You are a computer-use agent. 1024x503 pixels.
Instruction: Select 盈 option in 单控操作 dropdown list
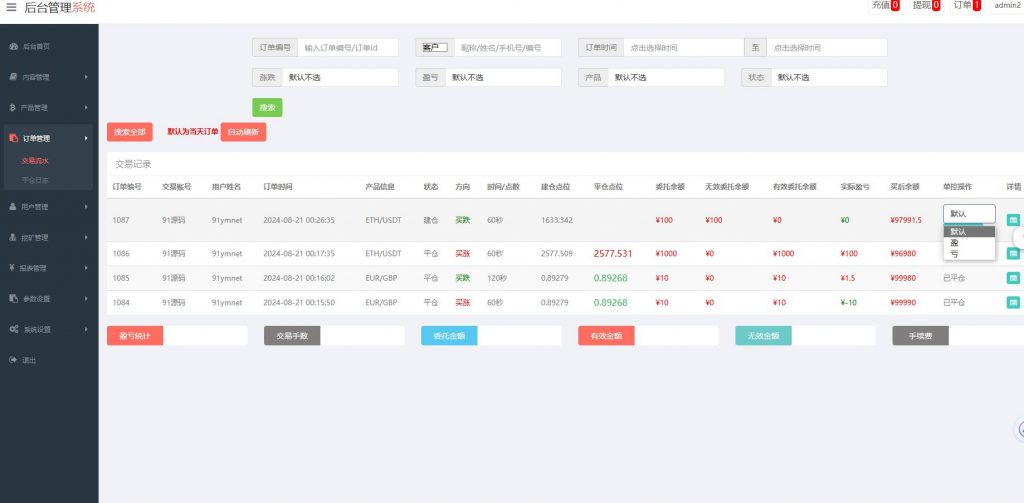click(x=953, y=243)
